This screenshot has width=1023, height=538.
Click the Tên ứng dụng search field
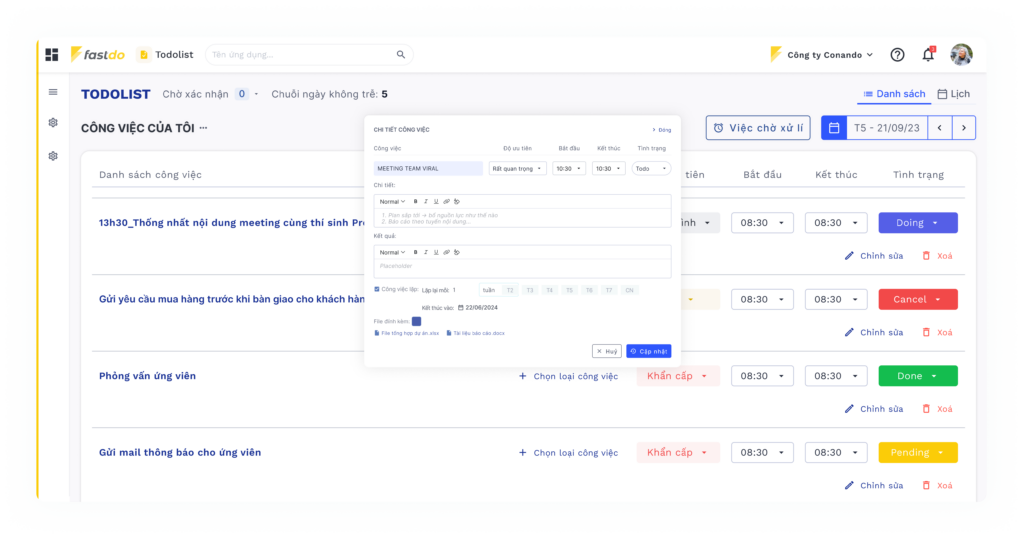(x=300, y=55)
